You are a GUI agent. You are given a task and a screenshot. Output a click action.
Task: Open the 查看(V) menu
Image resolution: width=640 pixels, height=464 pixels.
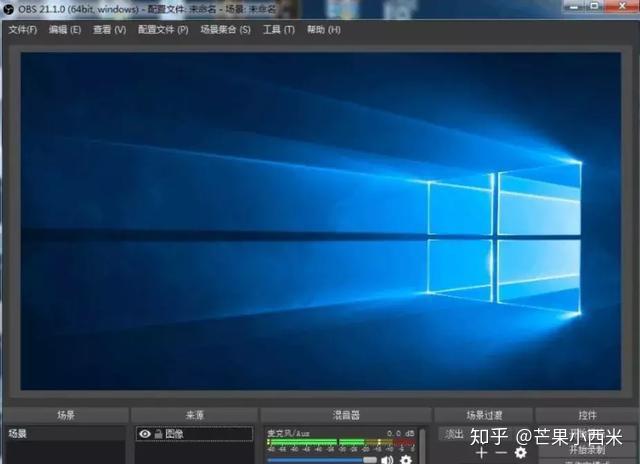pos(110,30)
